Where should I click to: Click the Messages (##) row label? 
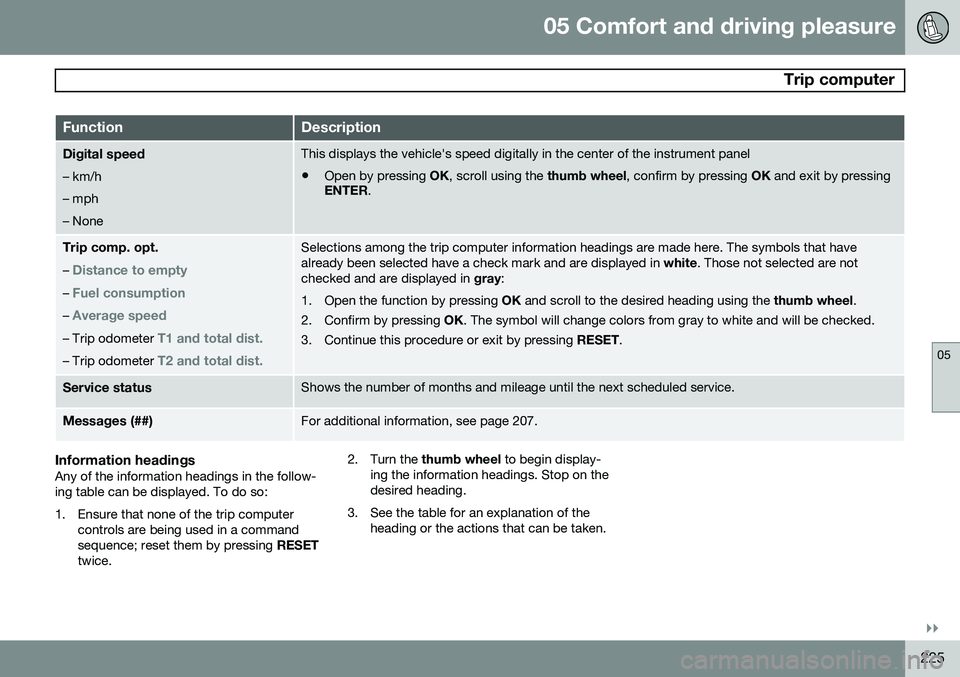coord(108,421)
